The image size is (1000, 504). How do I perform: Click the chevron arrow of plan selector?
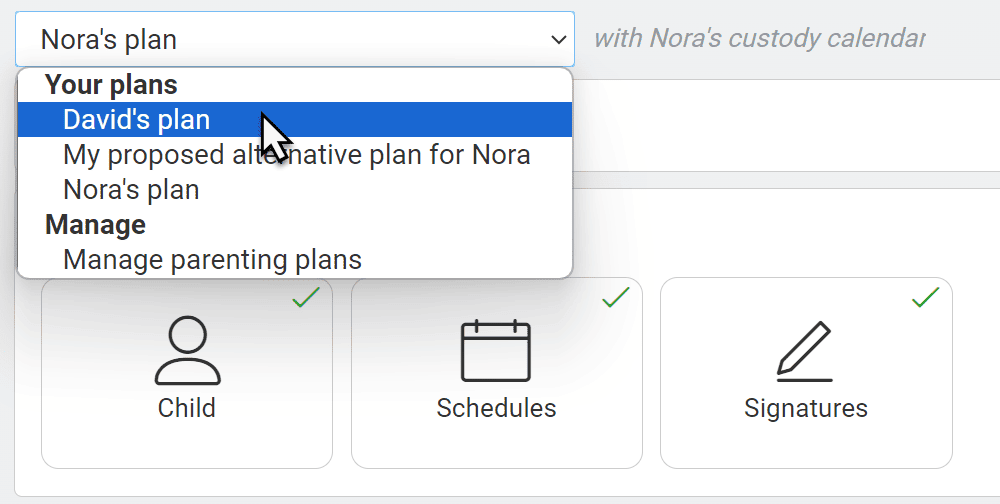pyautogui.click(x=559, y=40)
